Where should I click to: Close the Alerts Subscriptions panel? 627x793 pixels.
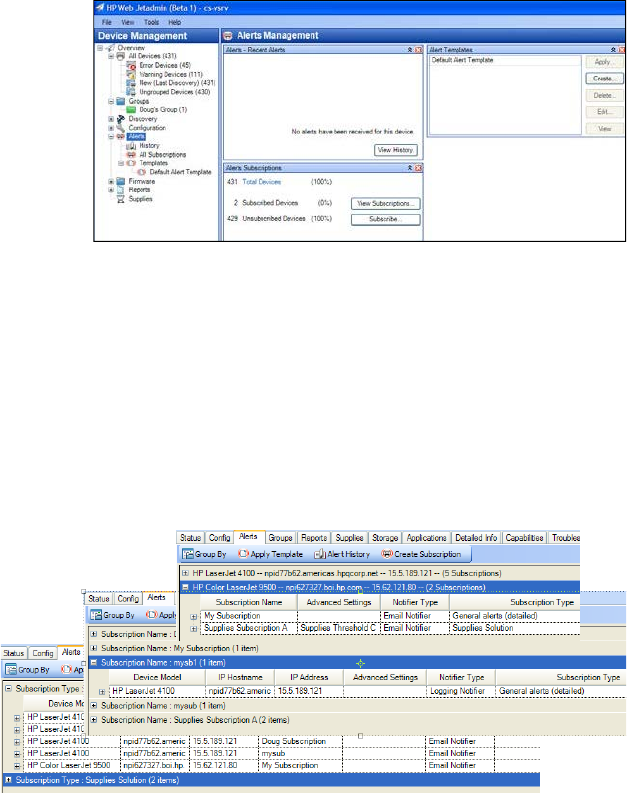[419, 168]
